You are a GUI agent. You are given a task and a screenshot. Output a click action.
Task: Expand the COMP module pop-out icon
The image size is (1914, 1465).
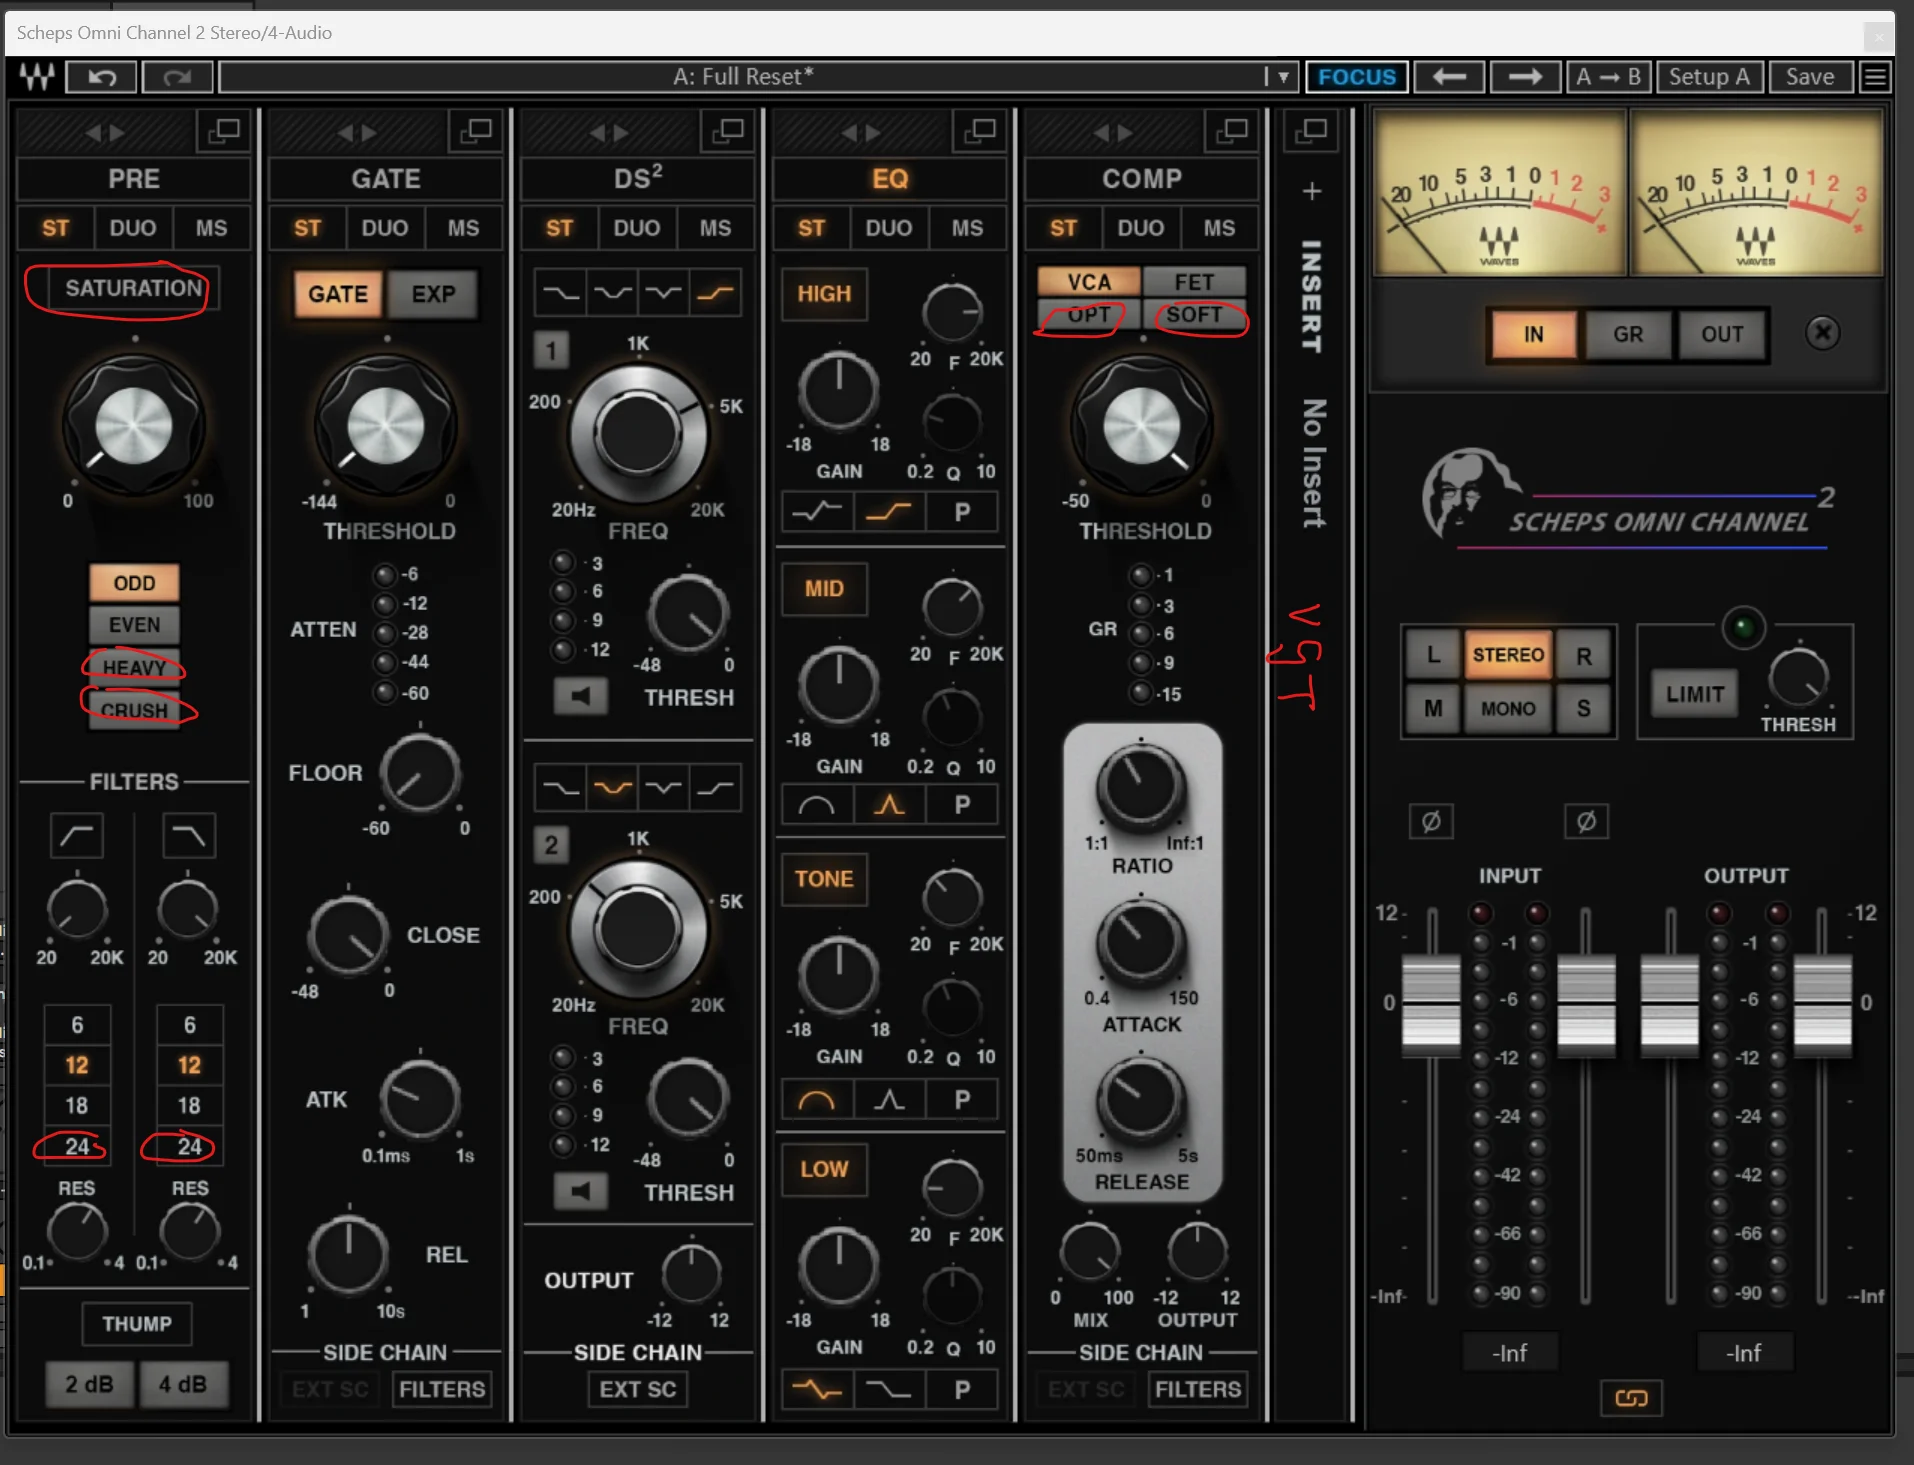coord(1231,131)
